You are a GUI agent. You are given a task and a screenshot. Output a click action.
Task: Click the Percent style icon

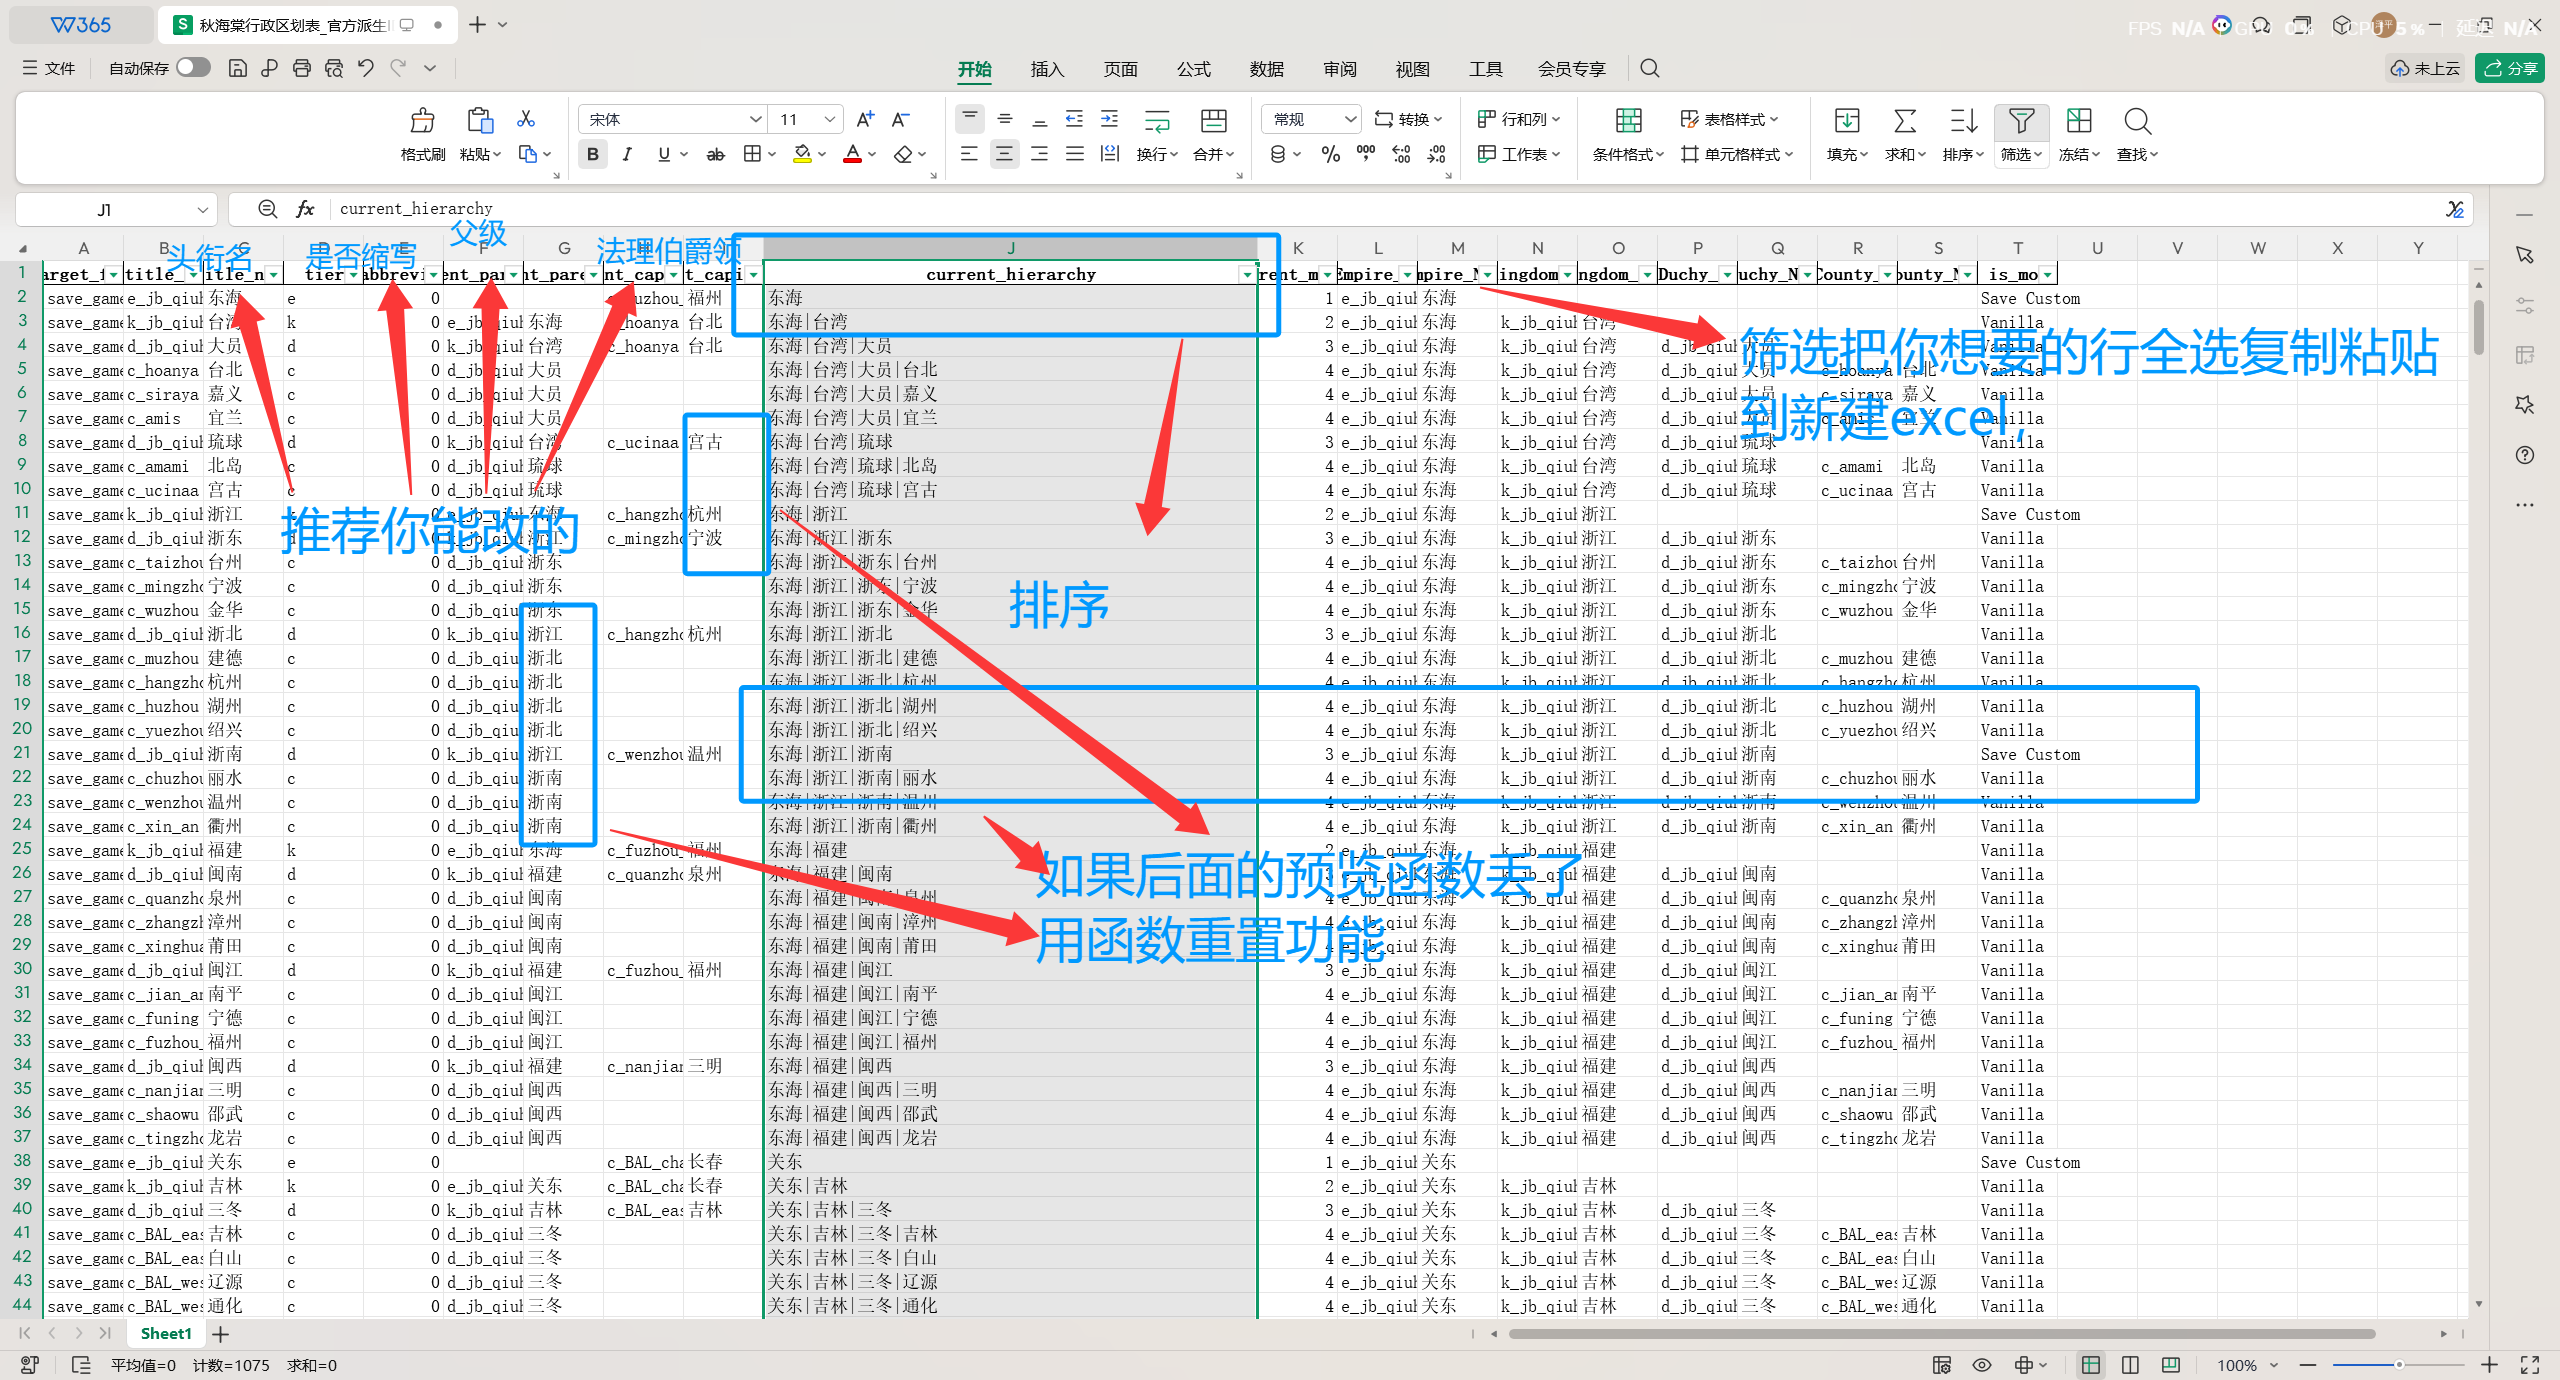point(1330,154)
